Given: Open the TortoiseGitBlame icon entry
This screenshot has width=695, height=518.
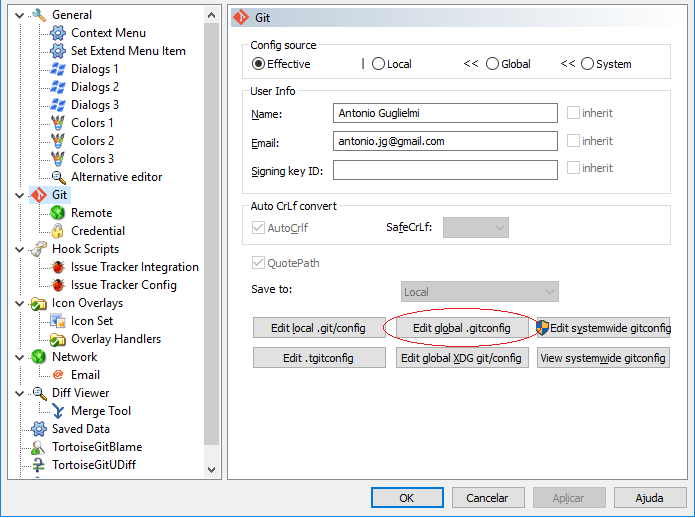Looking at the screenshot, I should click(x=39, y=447).
